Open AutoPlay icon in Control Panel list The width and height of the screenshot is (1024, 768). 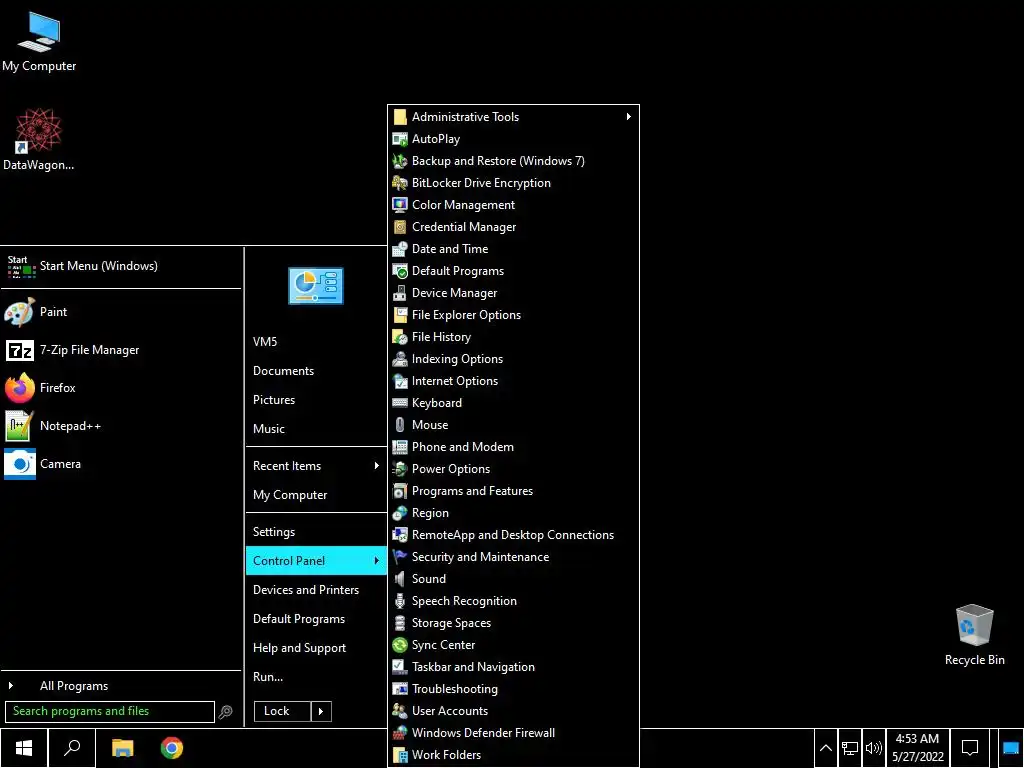[x=400, y=139]
